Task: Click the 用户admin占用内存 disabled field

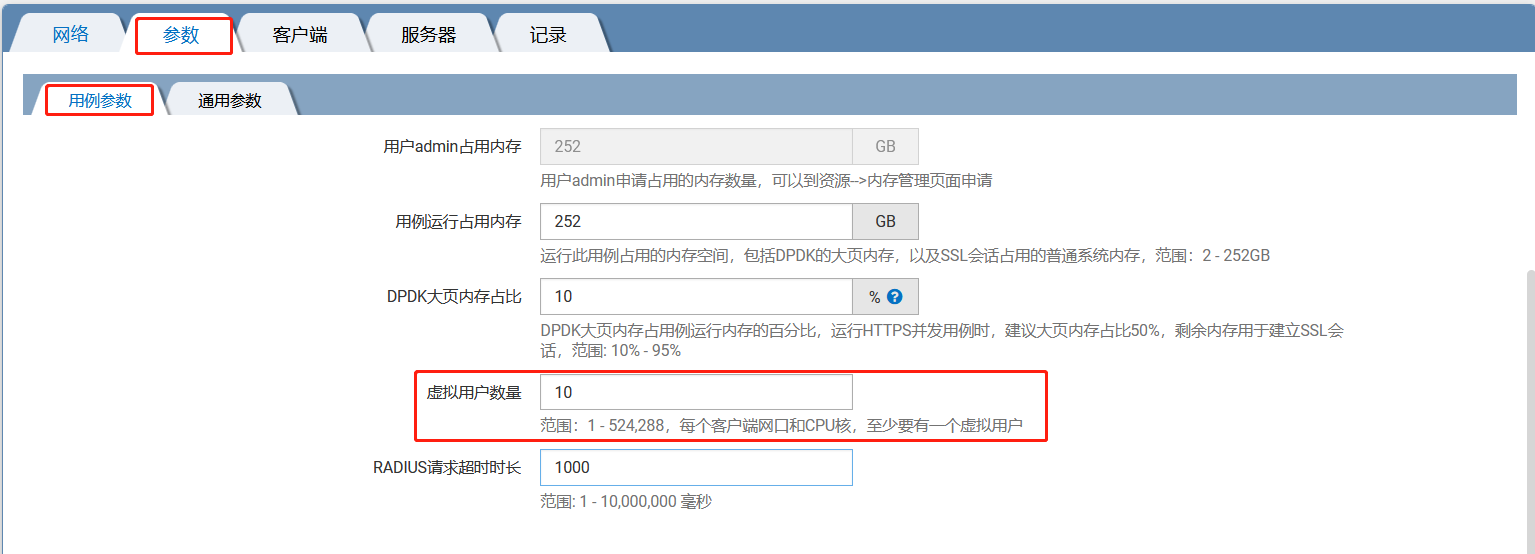Action: click(x=696, y=146)
